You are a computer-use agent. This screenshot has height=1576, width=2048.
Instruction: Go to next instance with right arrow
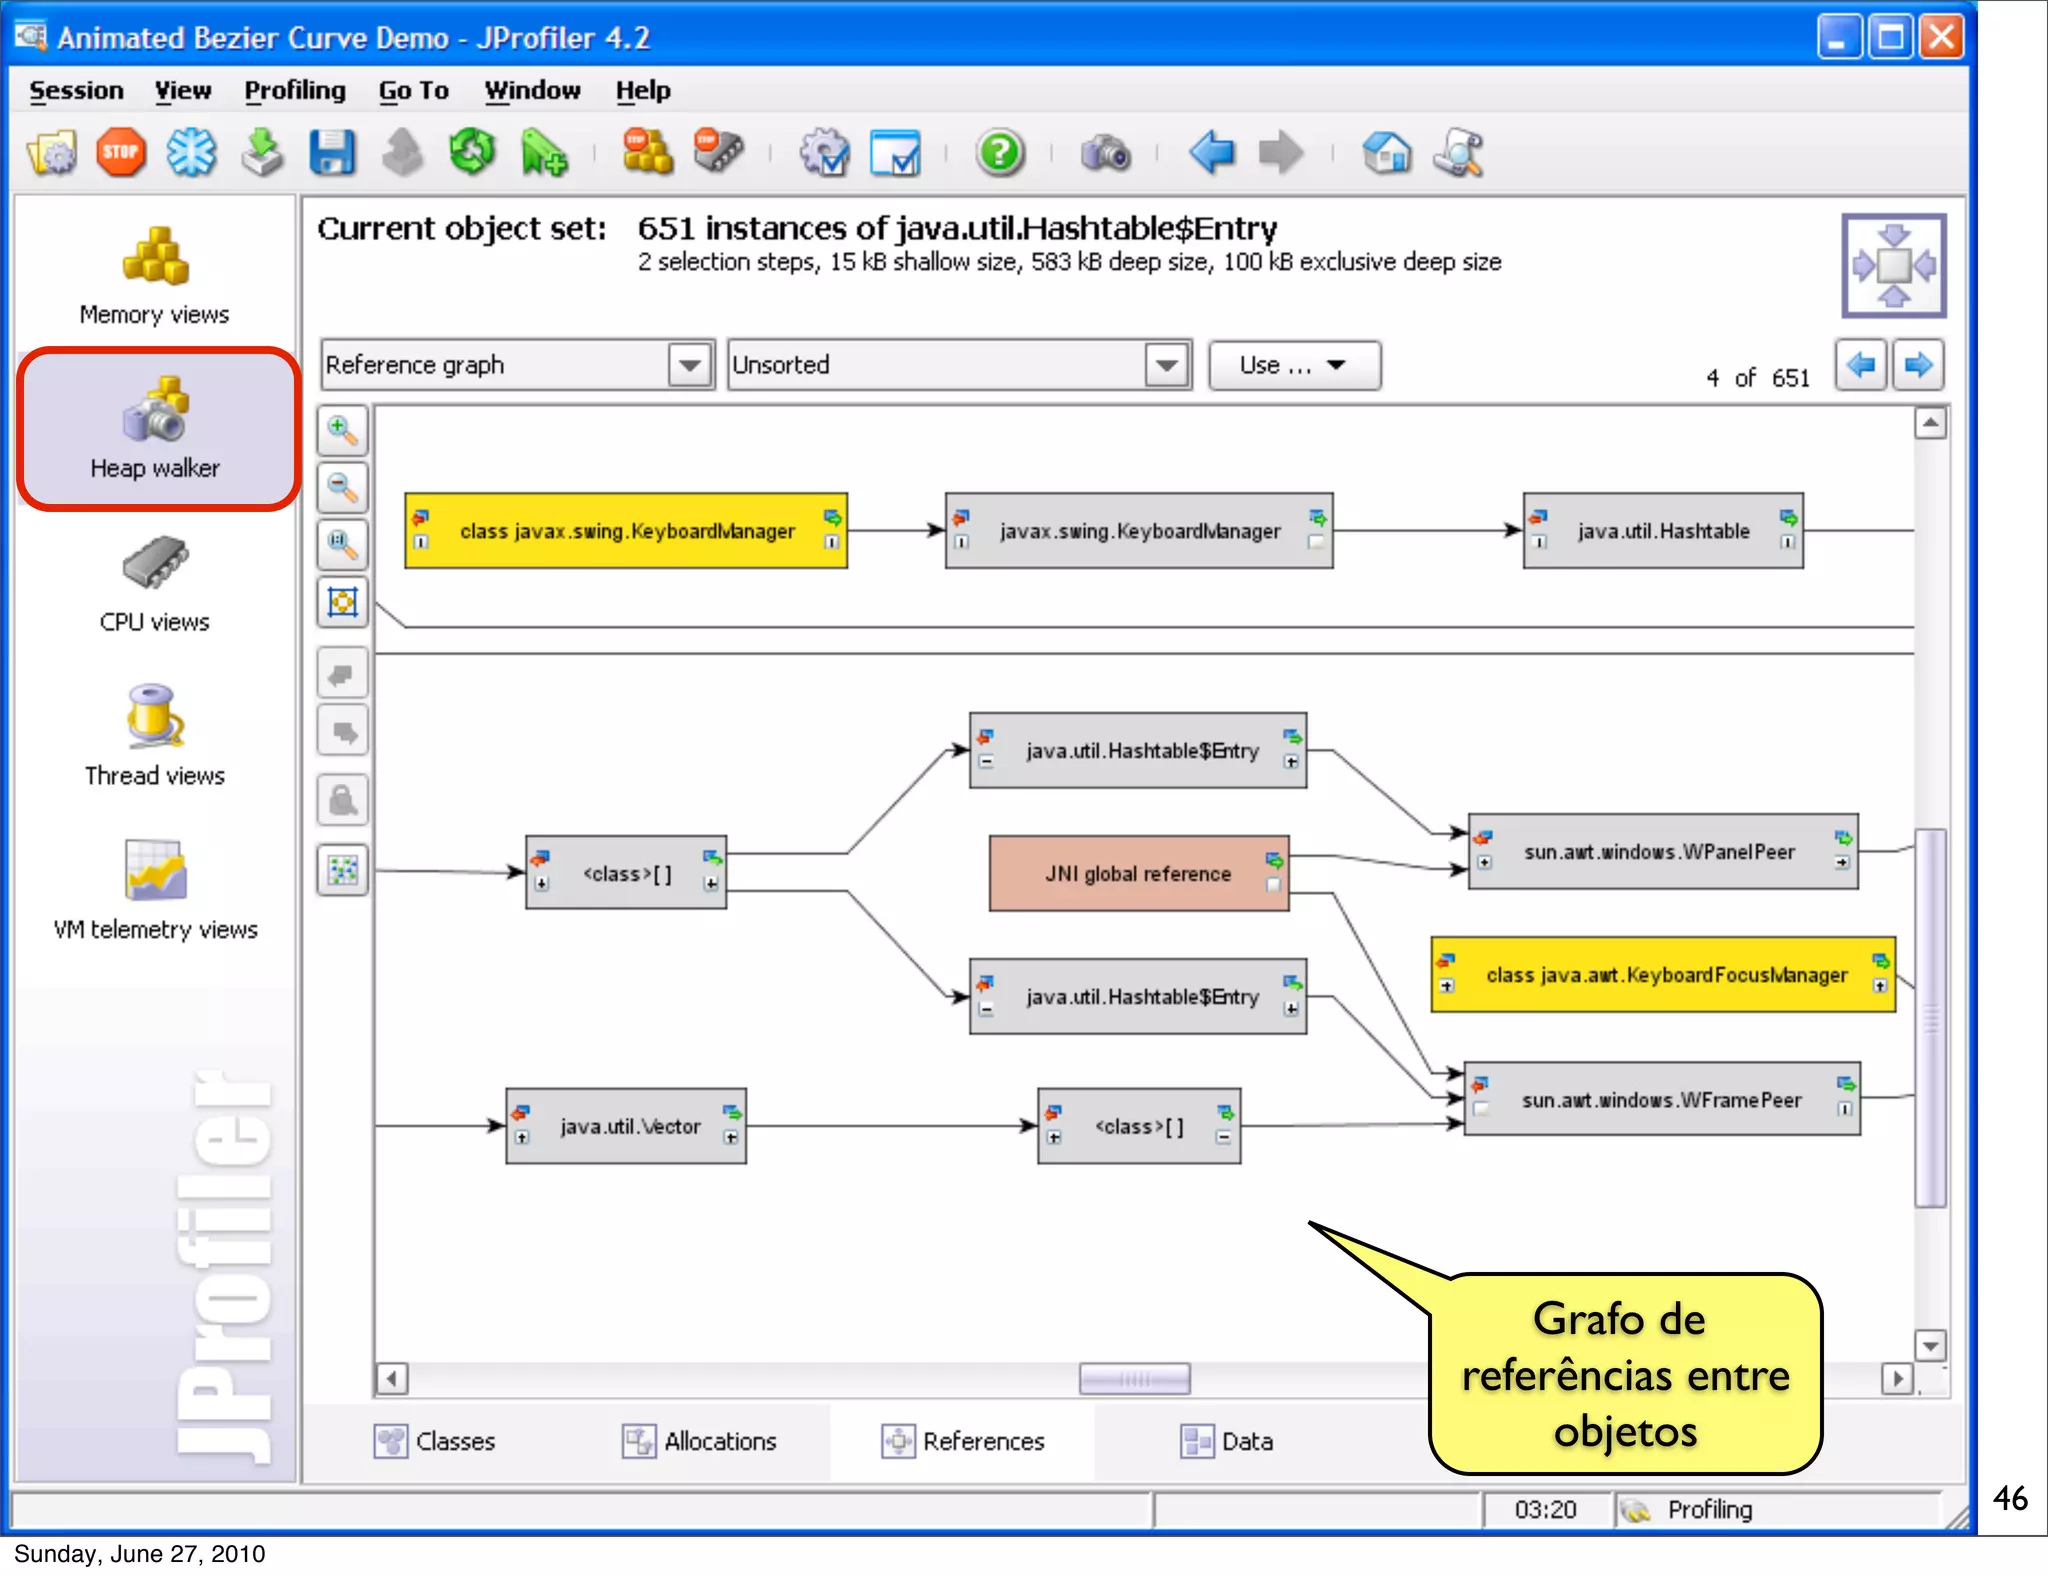[x=1918, y=365]
